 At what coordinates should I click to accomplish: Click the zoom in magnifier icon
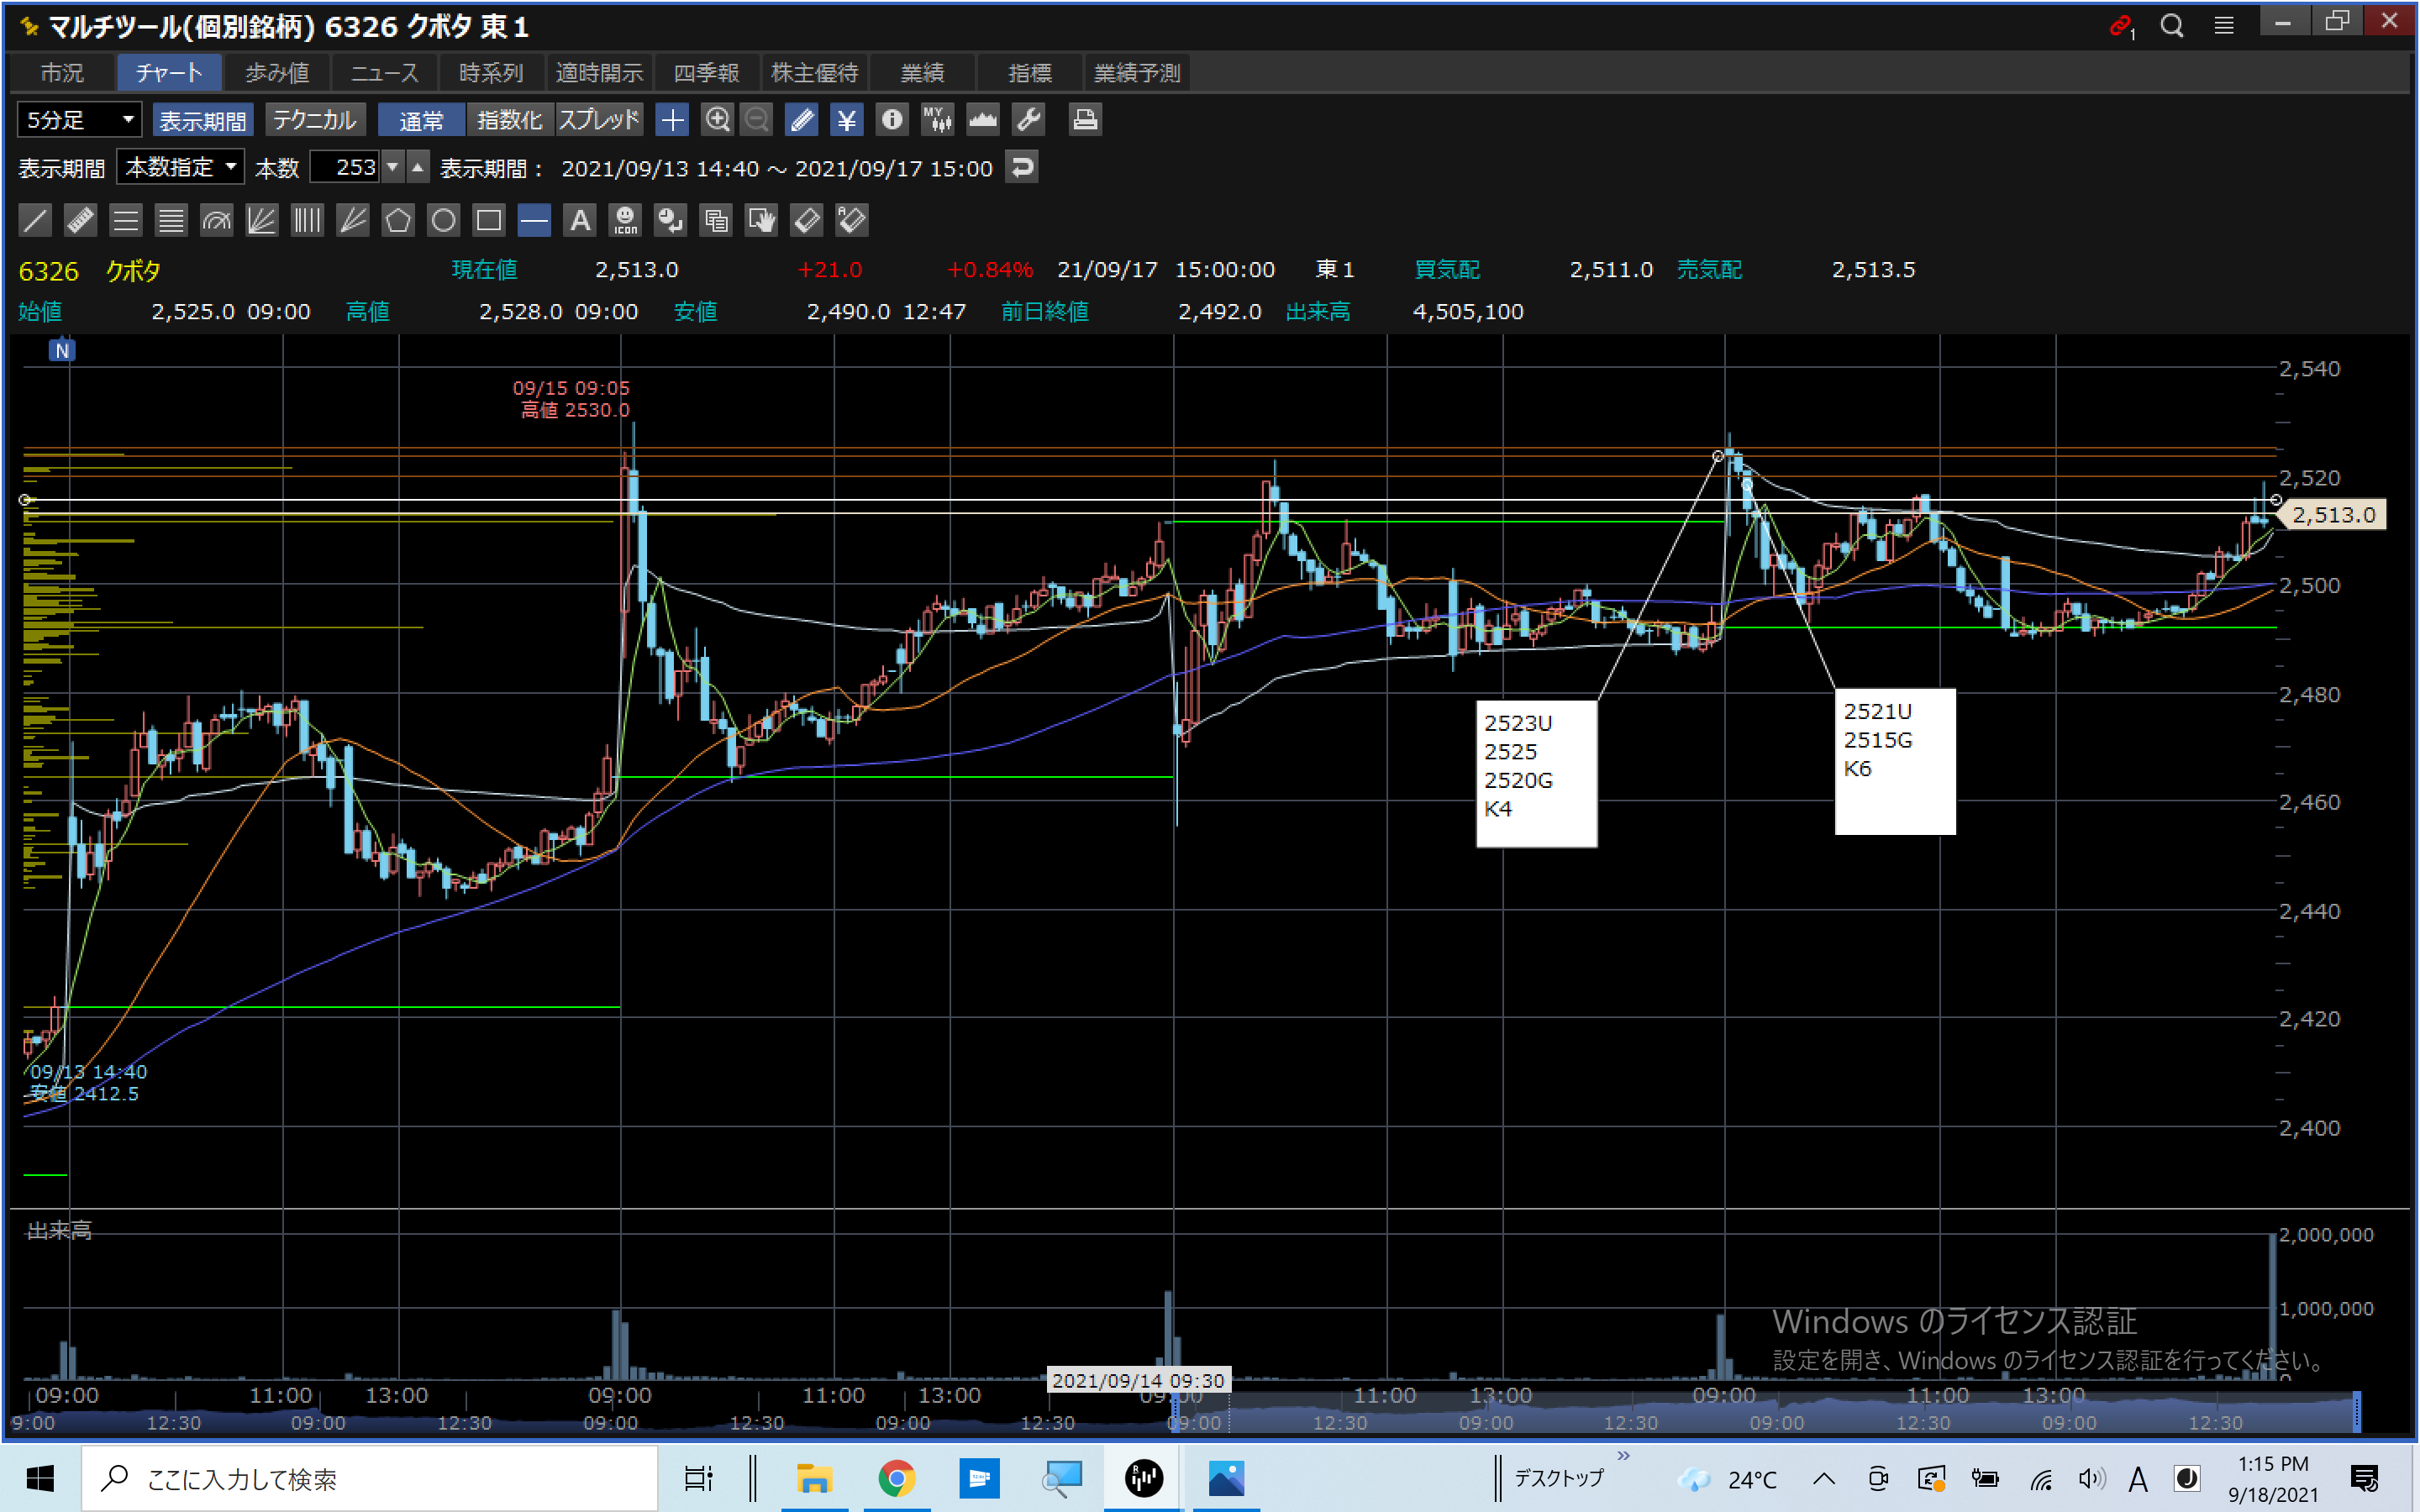pyautogui.click(x=717, y=120)
